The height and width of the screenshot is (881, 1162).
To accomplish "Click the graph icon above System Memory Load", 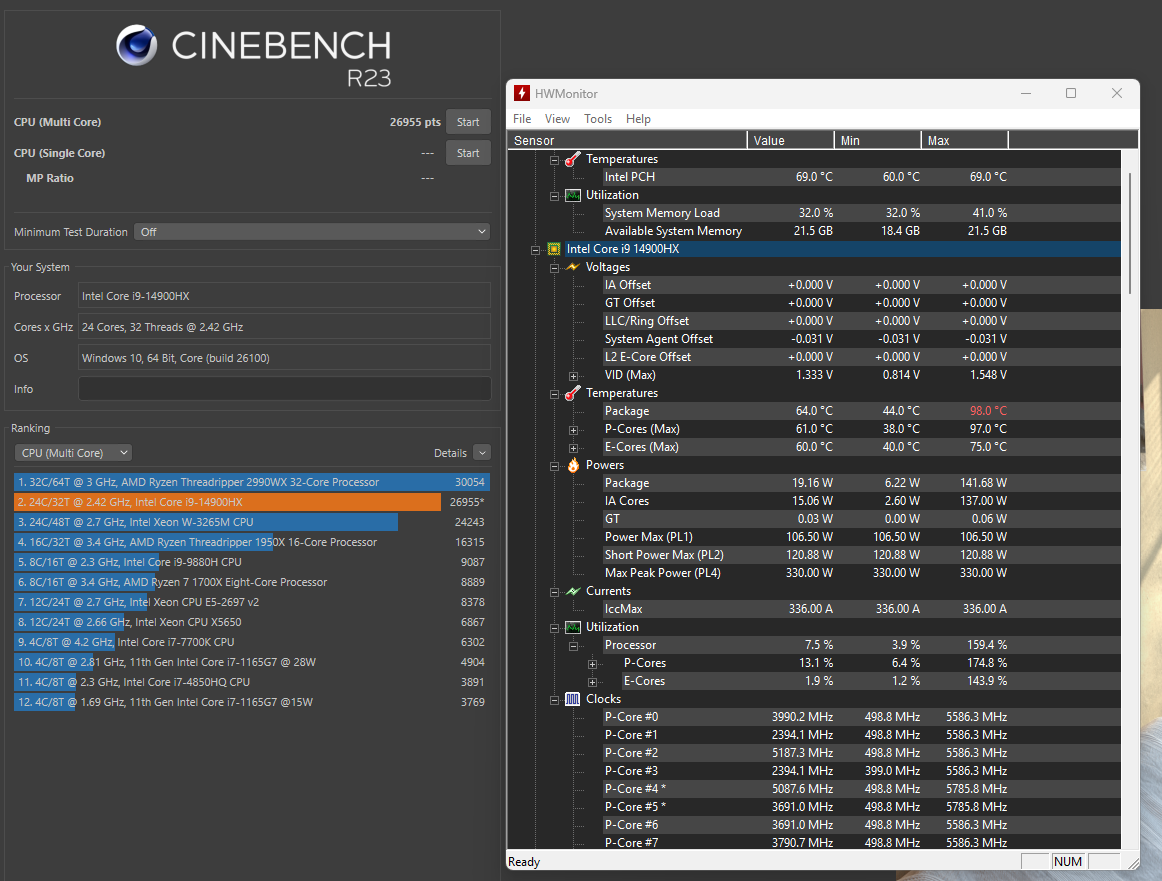I will [573, 195].
